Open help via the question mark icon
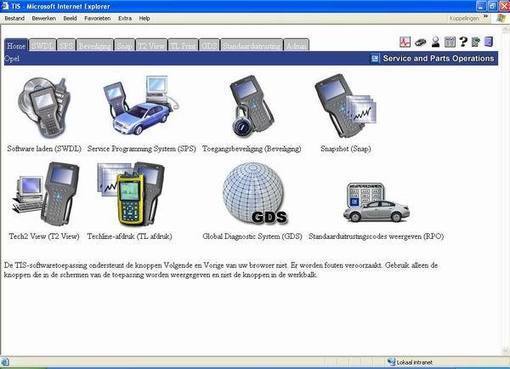The image size is (510, 369). (463, 42)
